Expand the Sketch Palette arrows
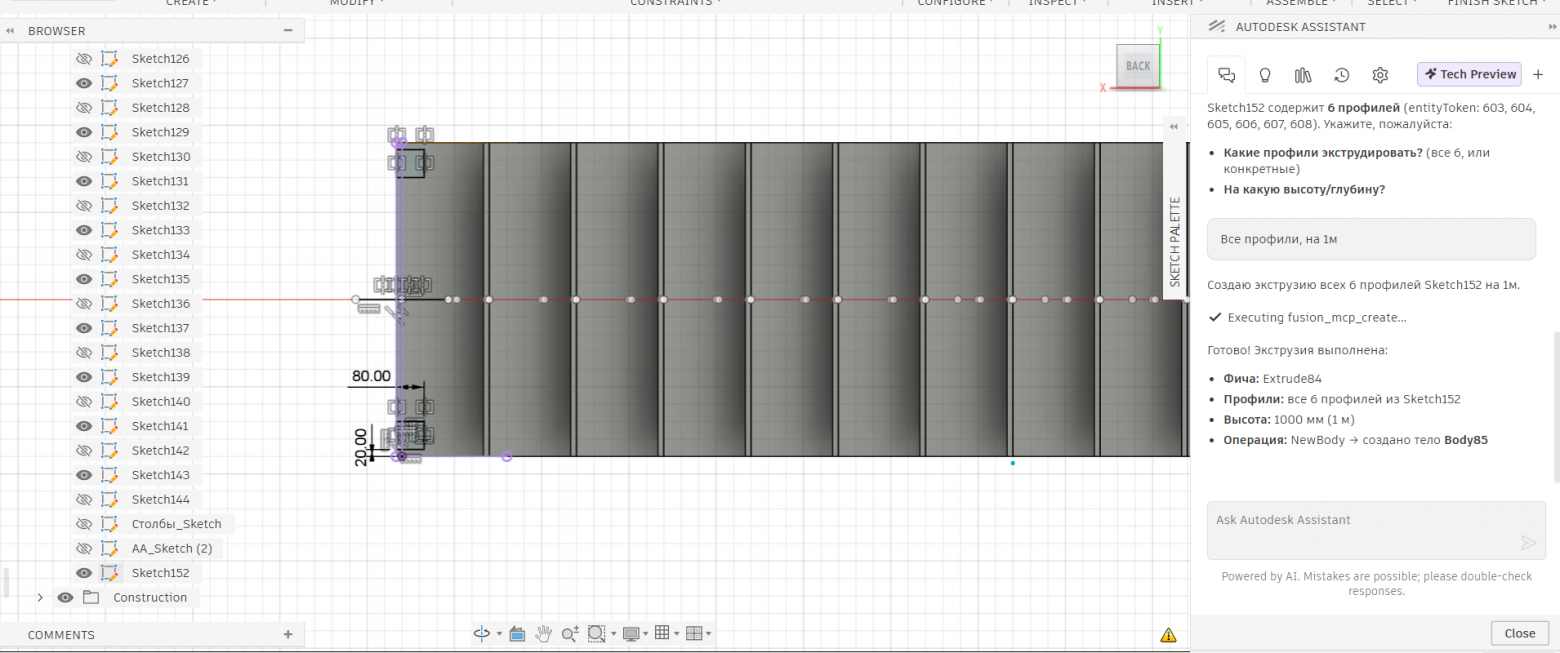This screenshot has height=653, width=1560. [x=1175, y=127]
